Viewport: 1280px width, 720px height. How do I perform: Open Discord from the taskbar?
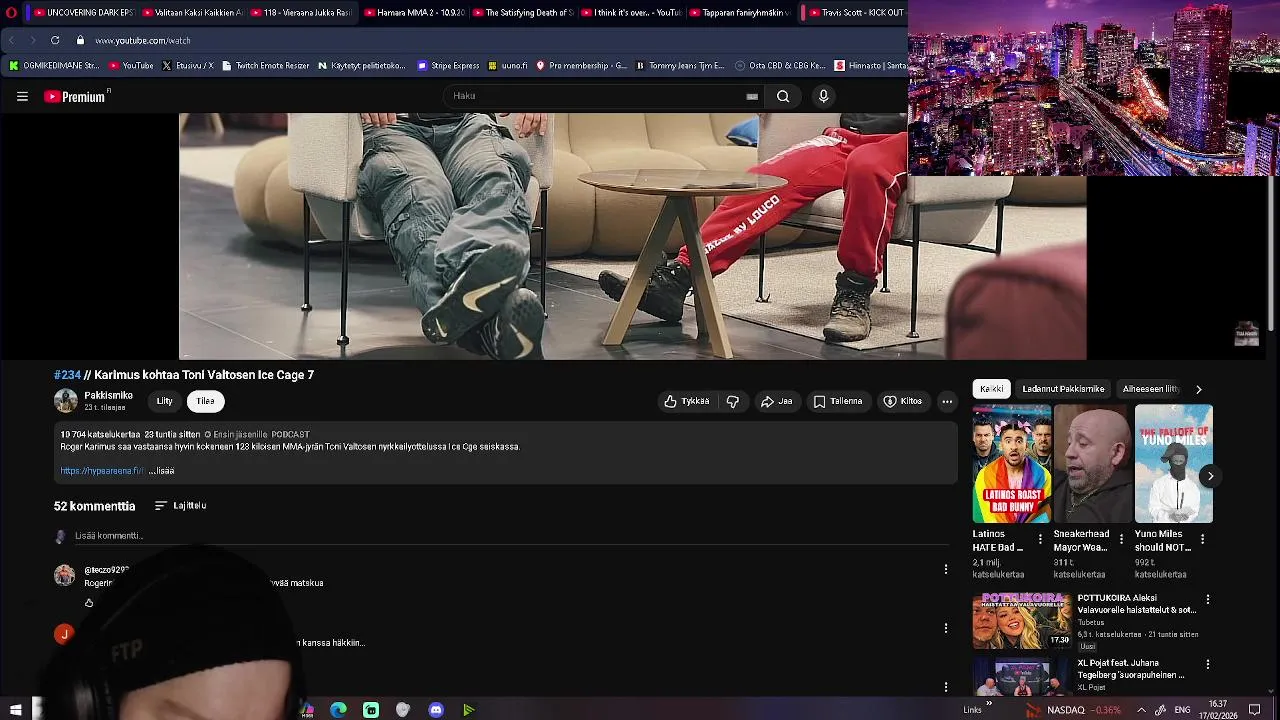(436, 710)
